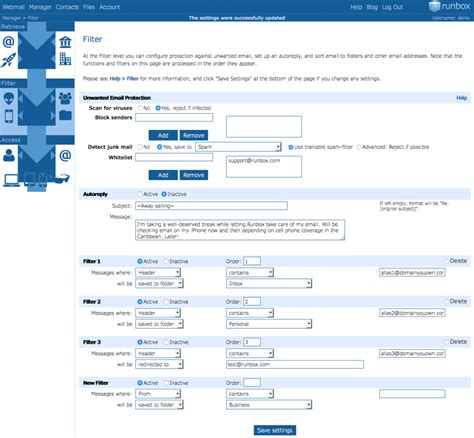
Task: Check the Delete box for Filter 1
Action: pos(447,261)
